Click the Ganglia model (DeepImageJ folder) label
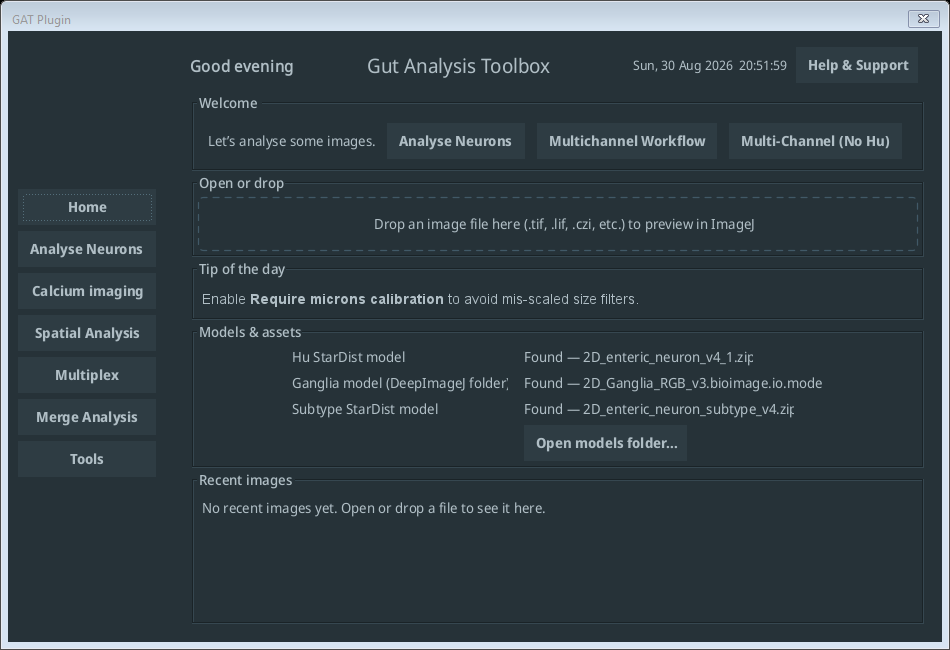950x650 pixels. [400, 383]
